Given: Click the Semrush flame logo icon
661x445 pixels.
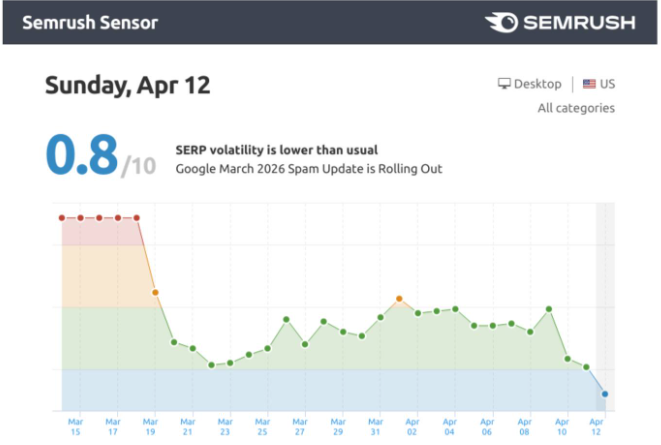Looking at the screenshot, I should pos(501,22).
